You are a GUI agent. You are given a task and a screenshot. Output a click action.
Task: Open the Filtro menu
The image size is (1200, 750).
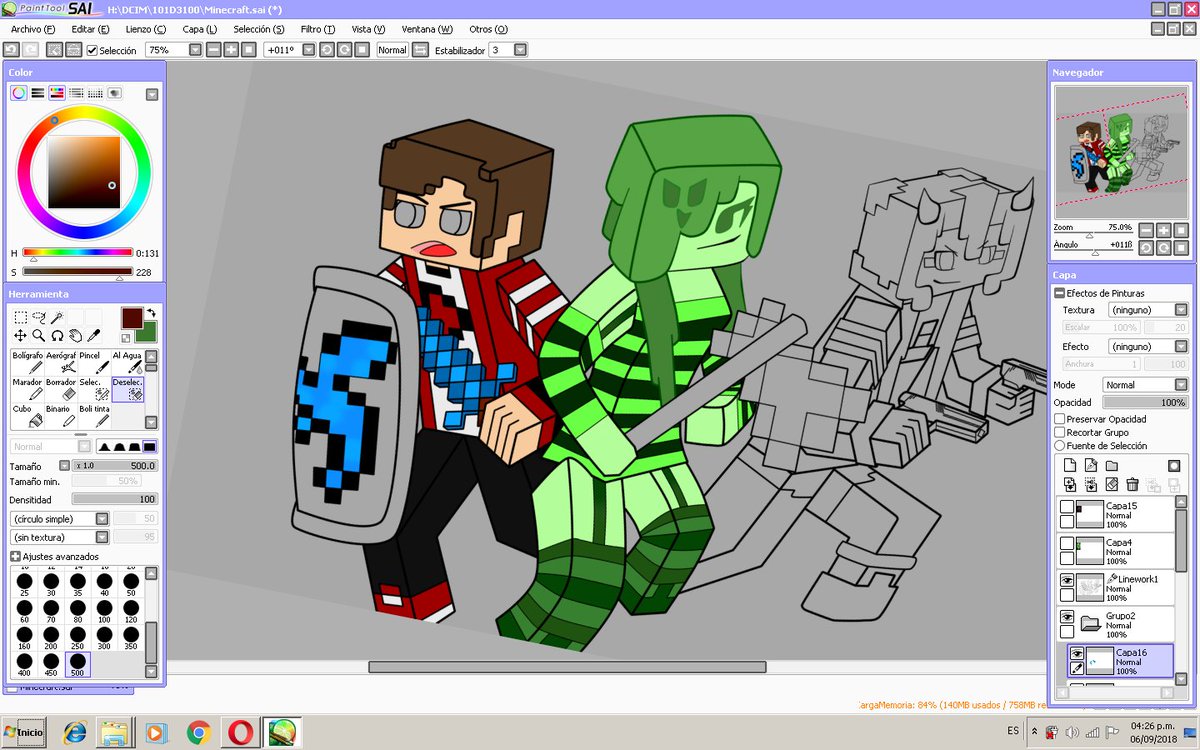[x=318, y=29]
